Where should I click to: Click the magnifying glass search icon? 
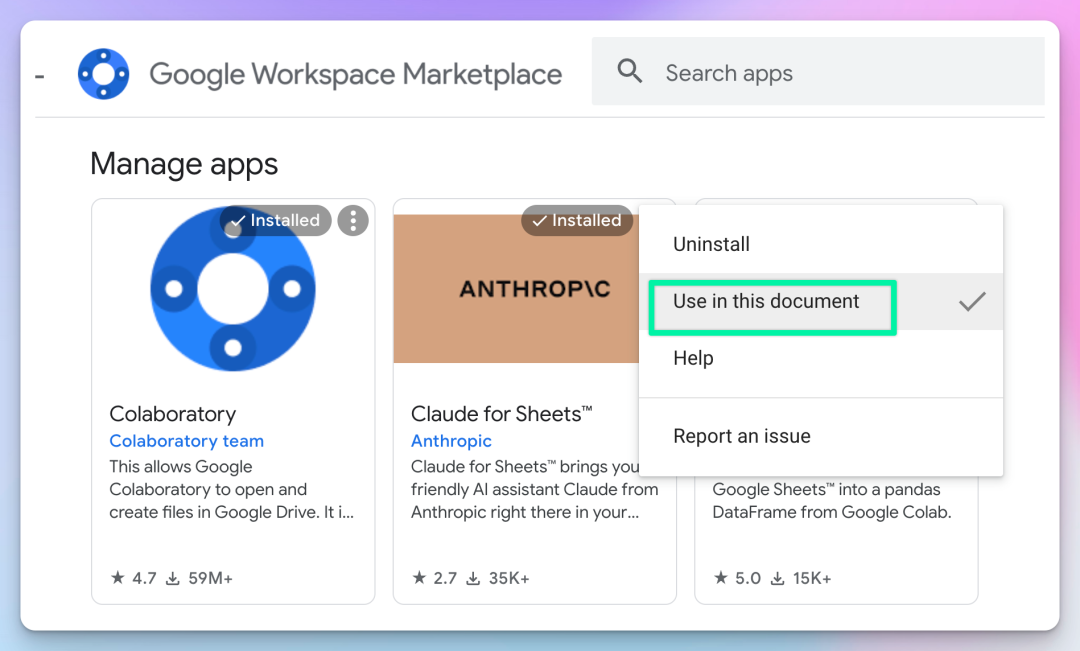point(630,72)
